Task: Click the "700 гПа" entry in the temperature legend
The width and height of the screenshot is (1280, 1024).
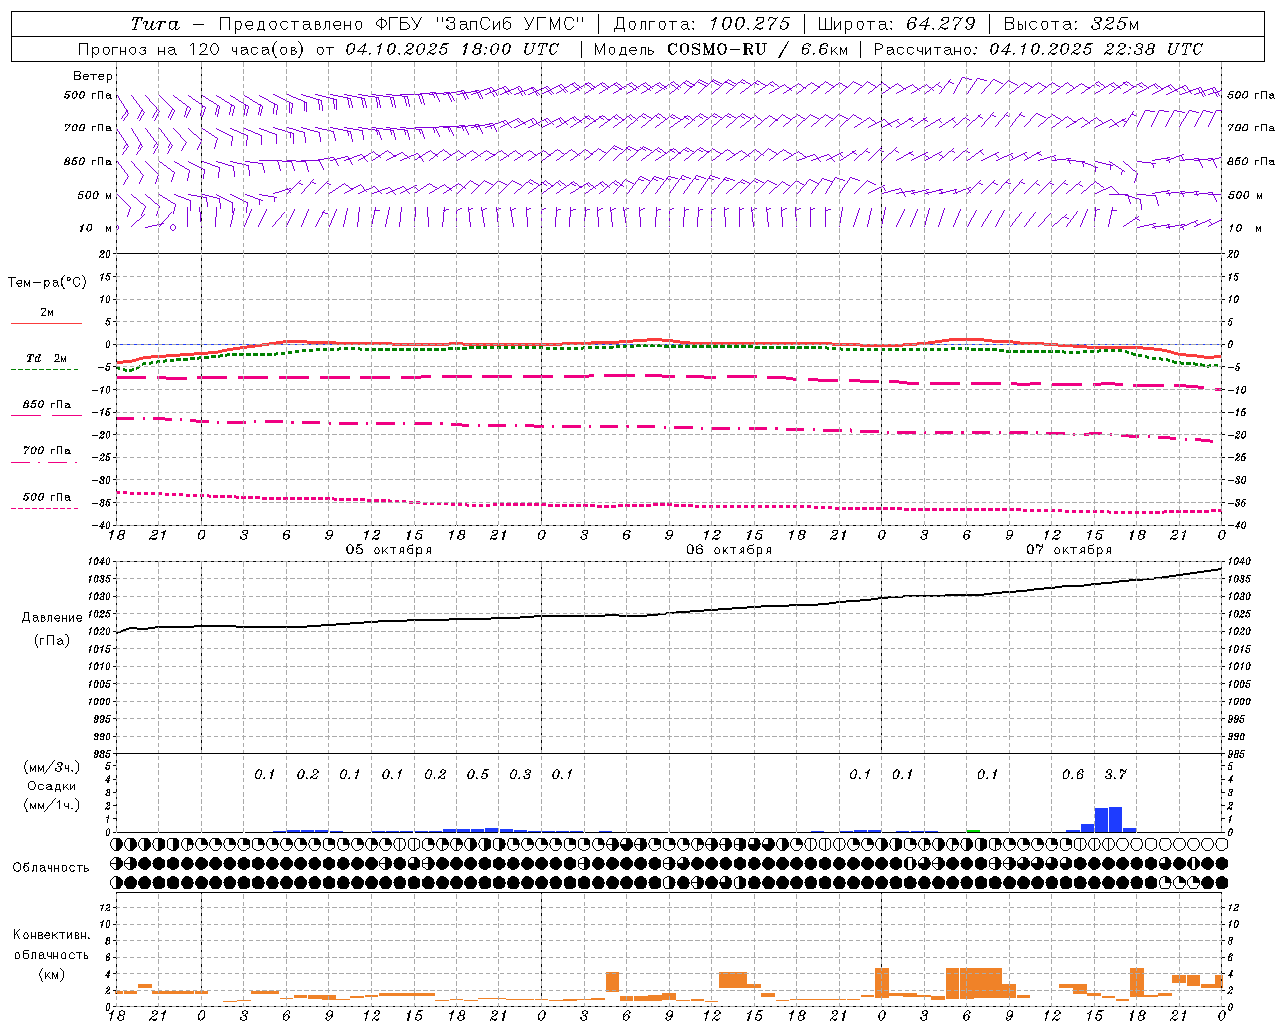Action: click(x=47, y=451)
